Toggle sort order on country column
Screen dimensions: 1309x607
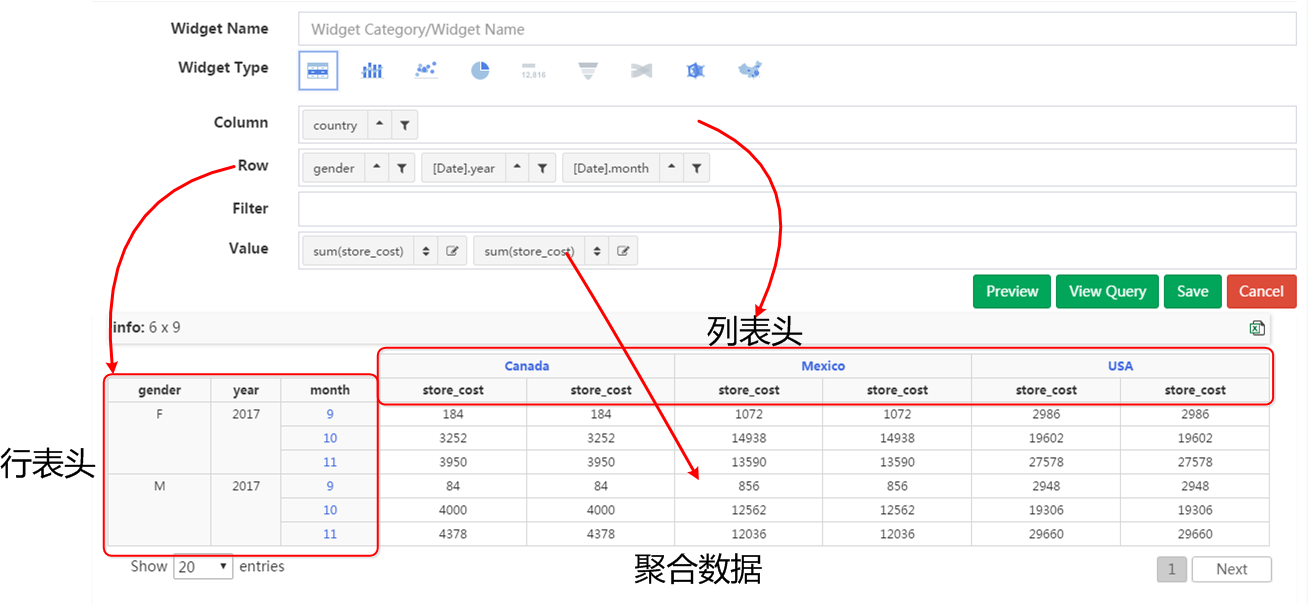point(380,125)
